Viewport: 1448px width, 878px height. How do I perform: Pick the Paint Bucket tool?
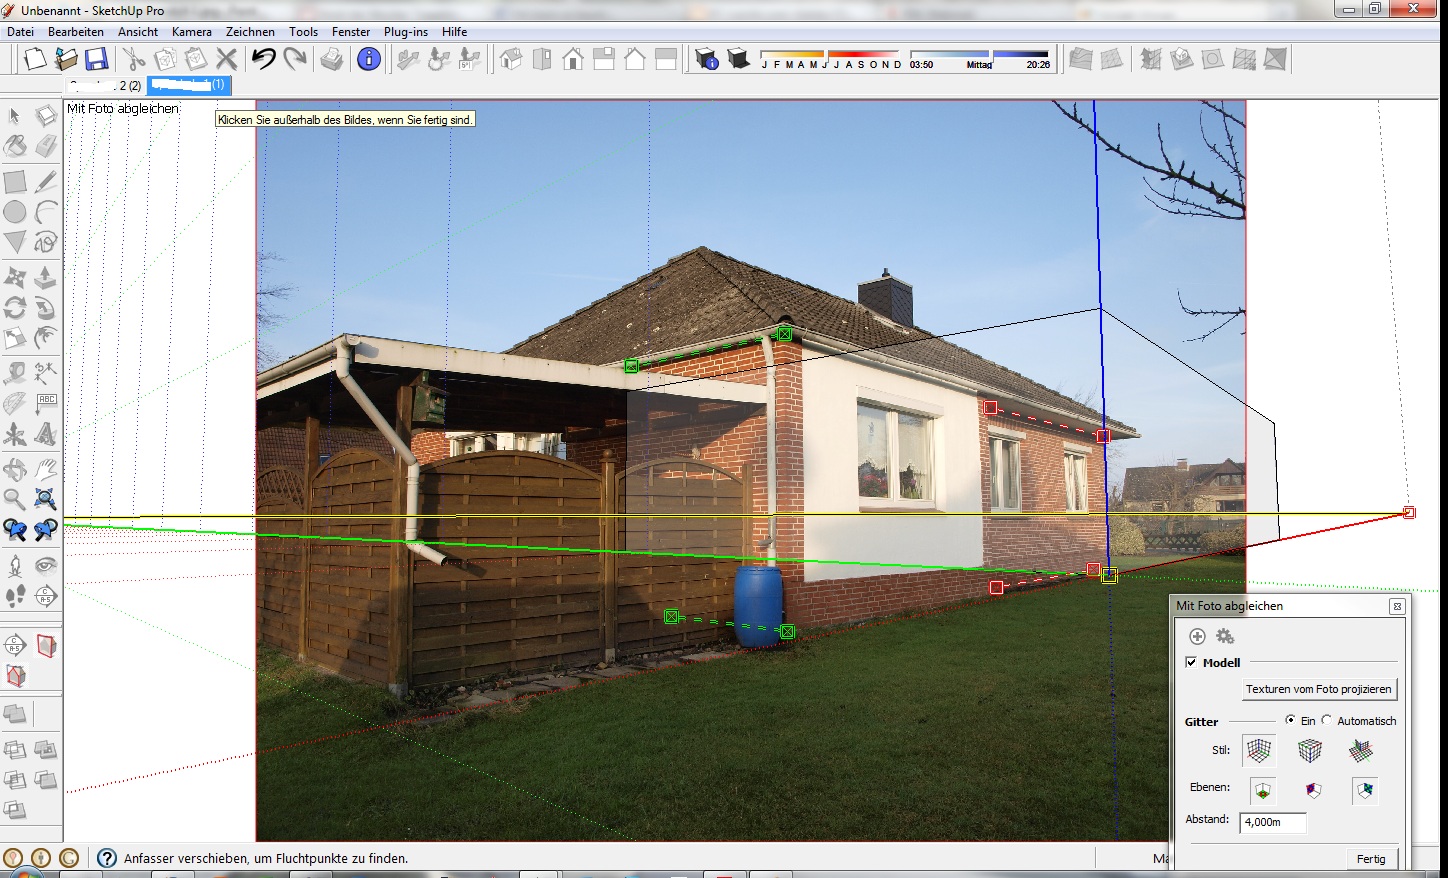[14, 147]
